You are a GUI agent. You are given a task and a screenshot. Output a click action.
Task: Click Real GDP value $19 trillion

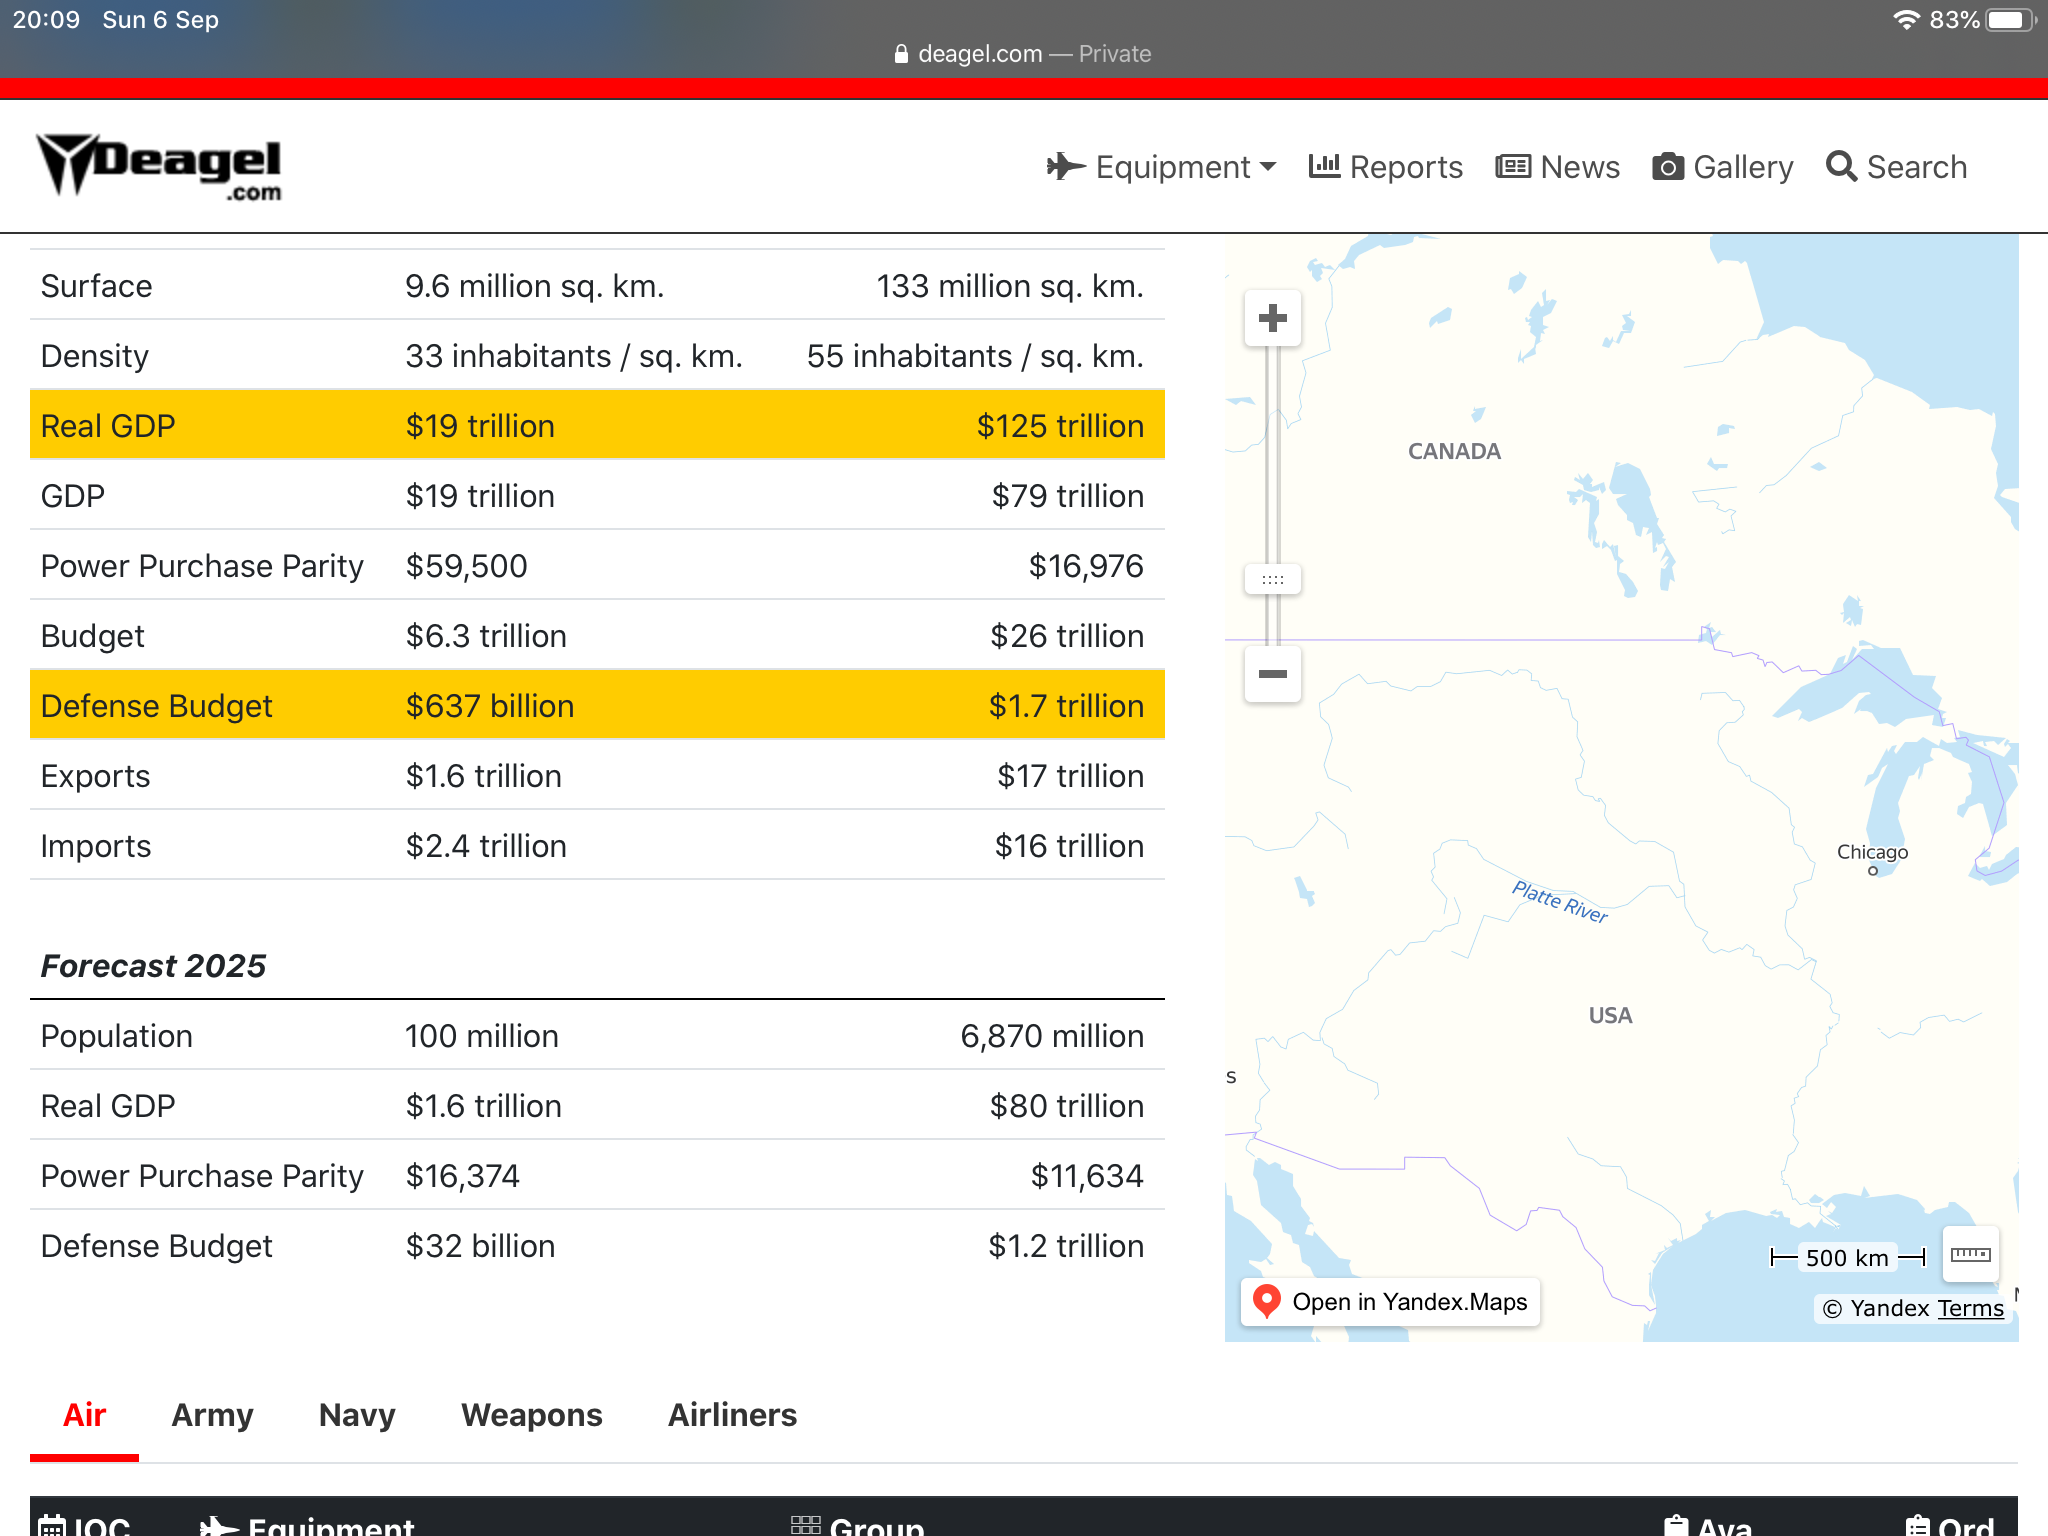coord(480,426)
